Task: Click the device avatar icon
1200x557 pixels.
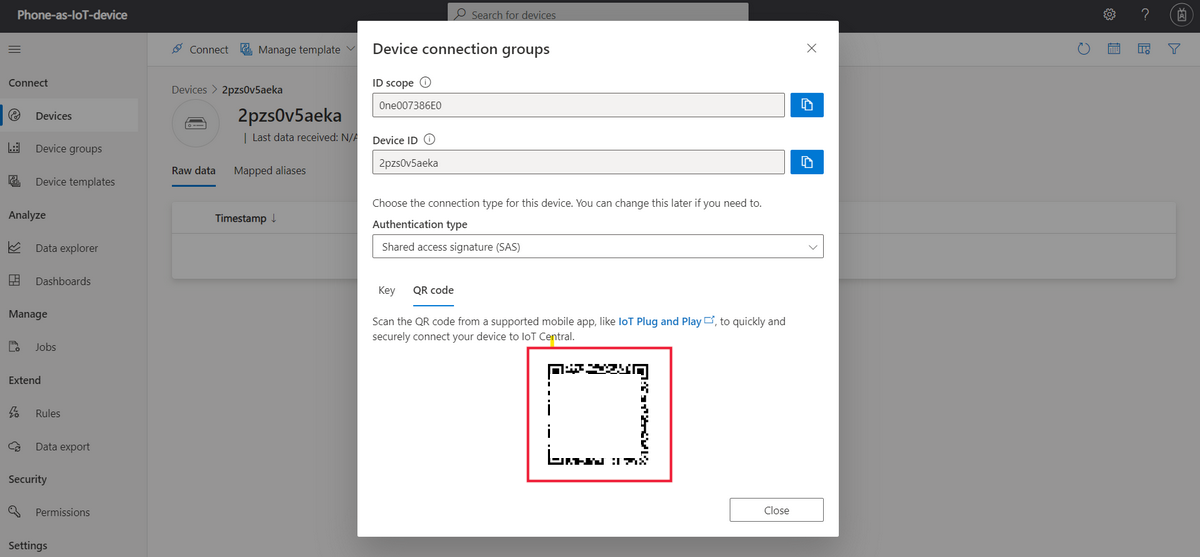Action: tap(196, 124)
